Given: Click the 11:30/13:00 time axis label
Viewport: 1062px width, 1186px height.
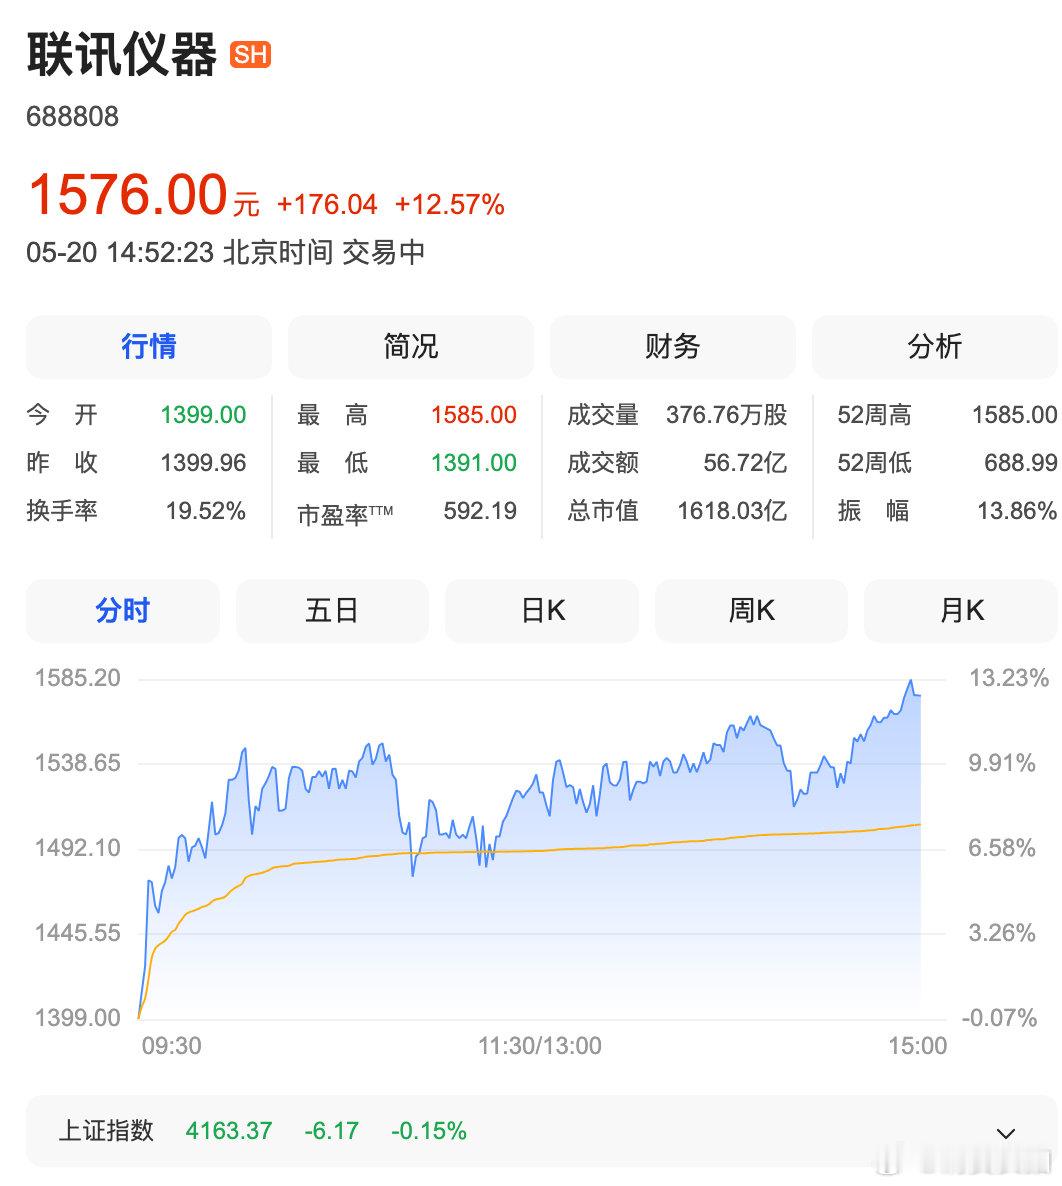Looking at the screenshot, I should click(539, 1045).
